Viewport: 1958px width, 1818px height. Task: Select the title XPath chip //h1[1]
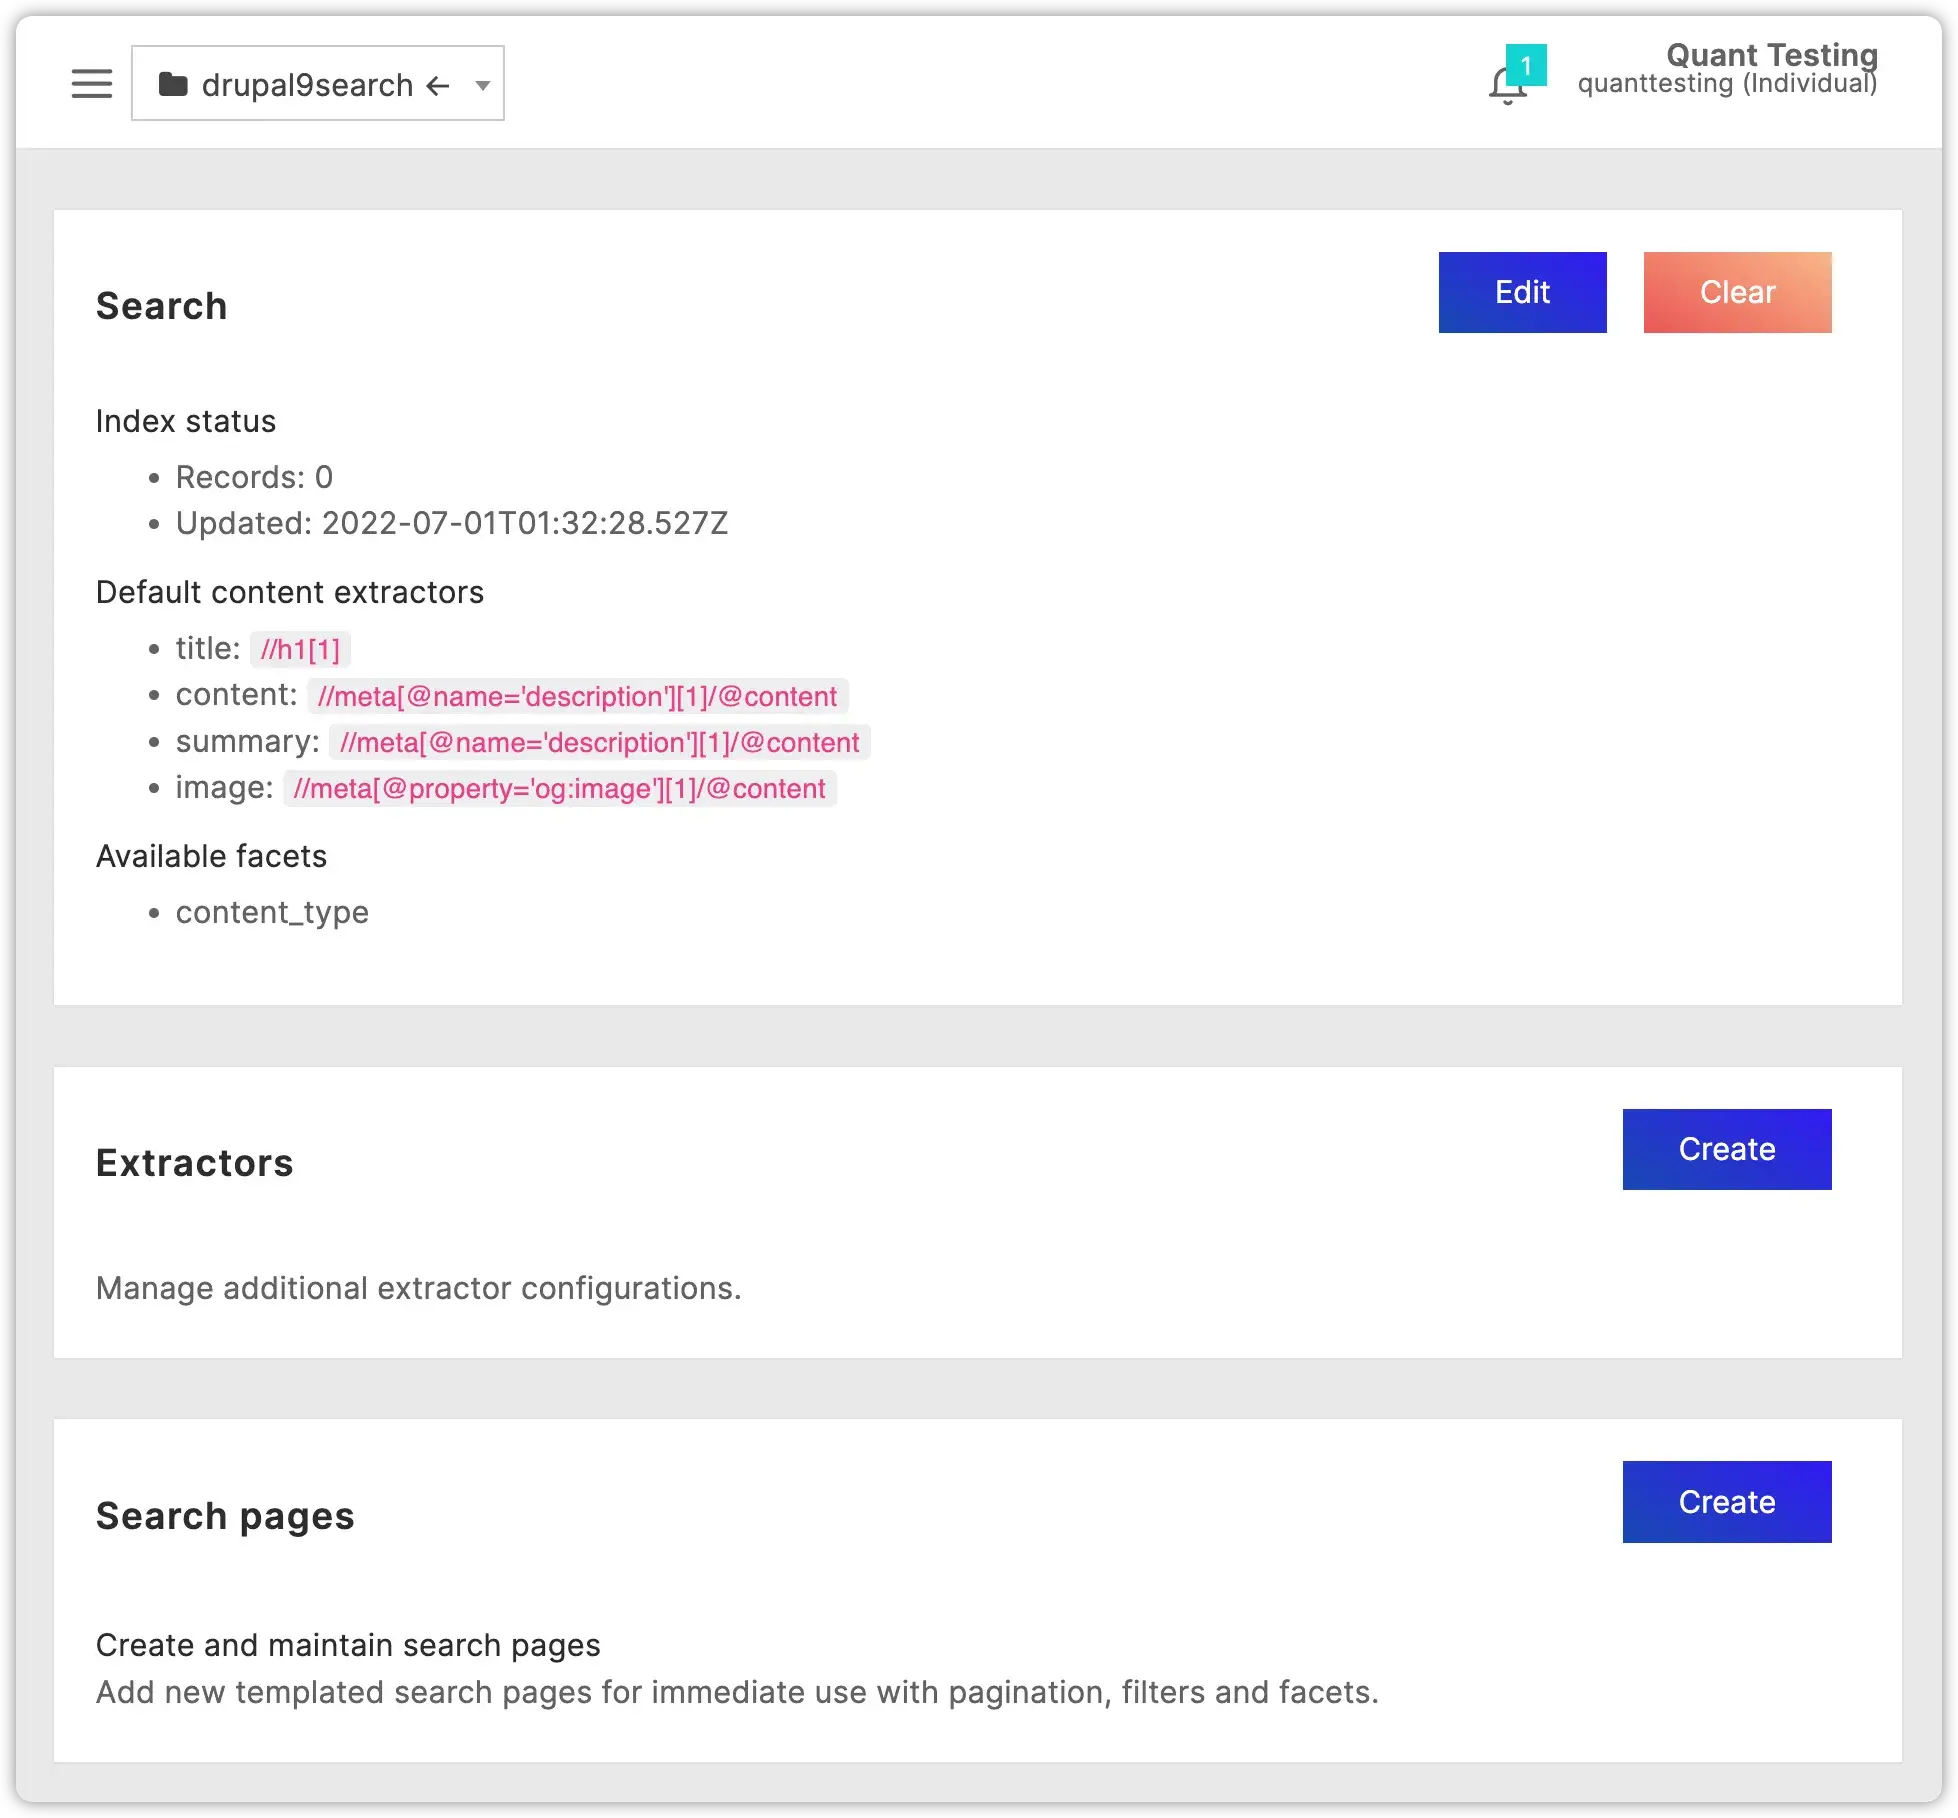click(299, 648)
